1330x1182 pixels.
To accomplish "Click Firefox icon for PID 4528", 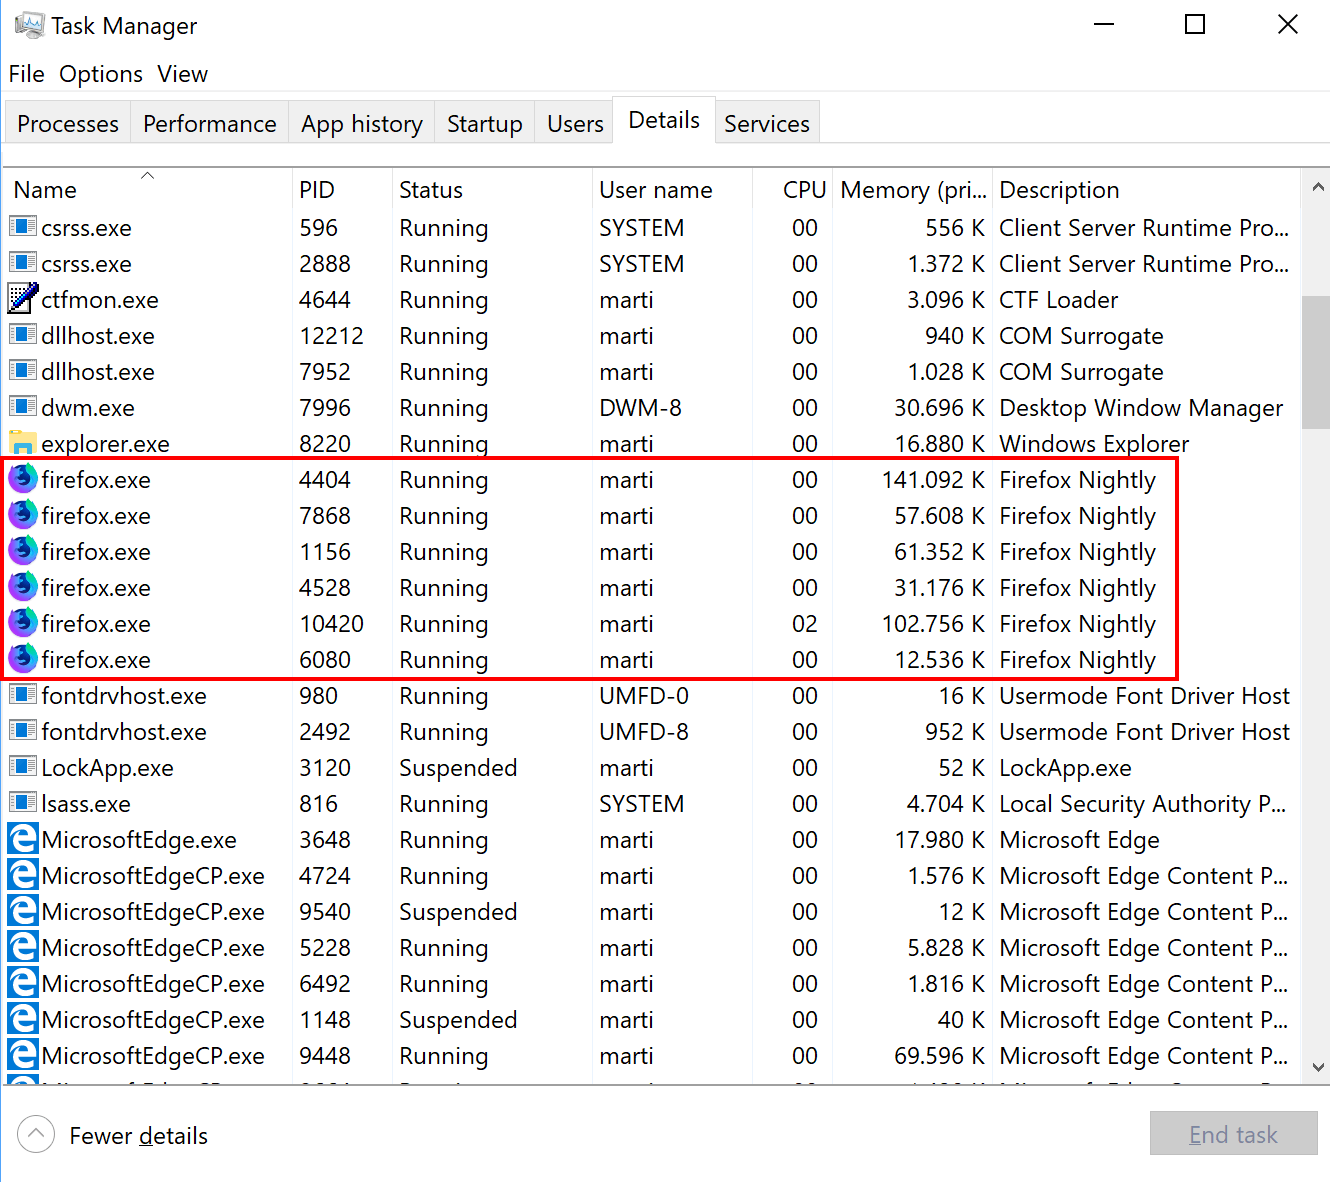I will click(22, 587).
